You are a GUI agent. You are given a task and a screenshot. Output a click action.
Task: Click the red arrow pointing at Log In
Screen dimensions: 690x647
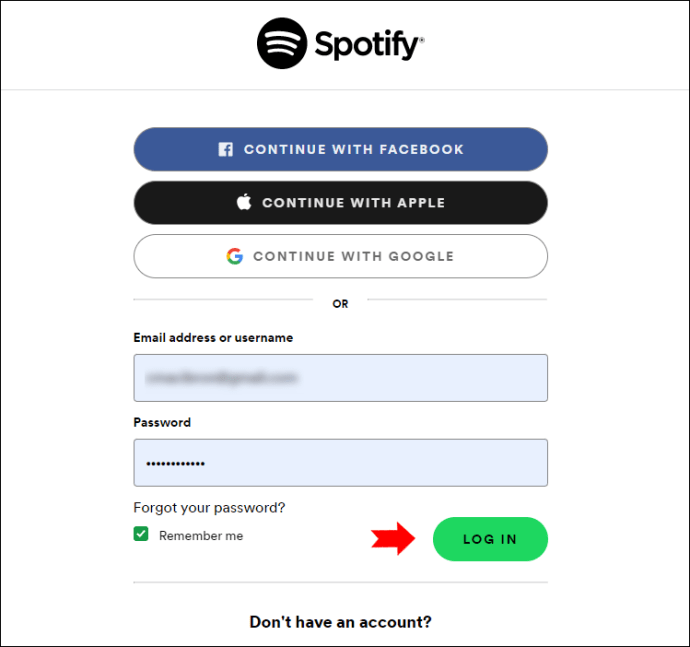click(393, 538)
